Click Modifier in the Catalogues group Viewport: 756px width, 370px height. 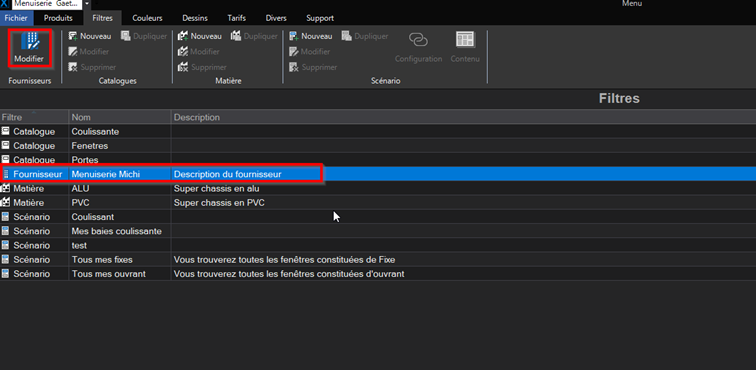tap(89, 52)
